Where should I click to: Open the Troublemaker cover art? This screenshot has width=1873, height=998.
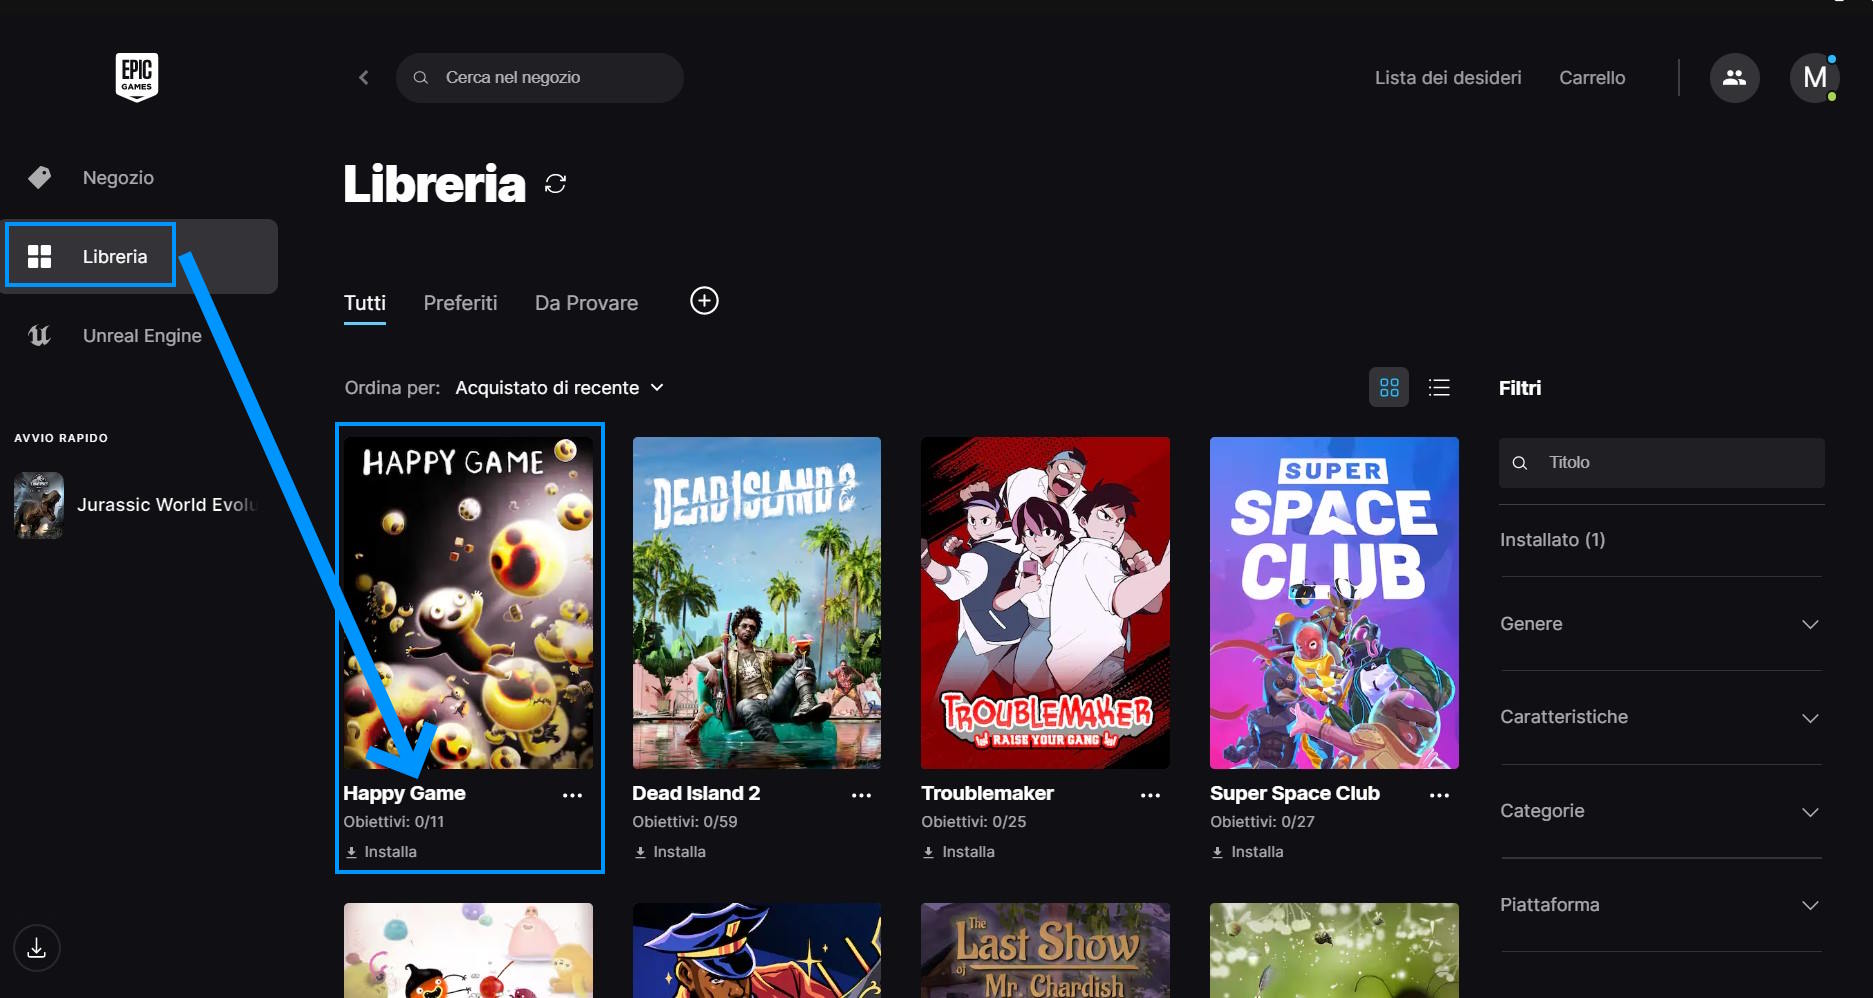pyautogui.click(x=1045, y=603)
